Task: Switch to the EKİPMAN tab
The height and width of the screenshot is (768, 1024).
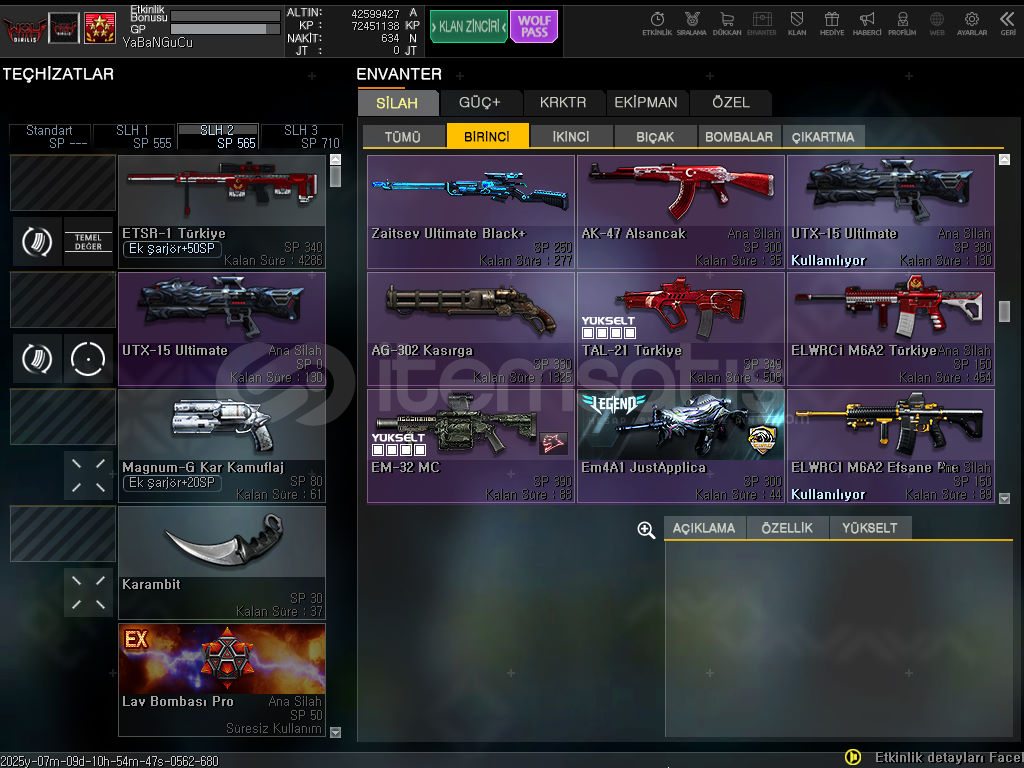Action: pos(646,103)
